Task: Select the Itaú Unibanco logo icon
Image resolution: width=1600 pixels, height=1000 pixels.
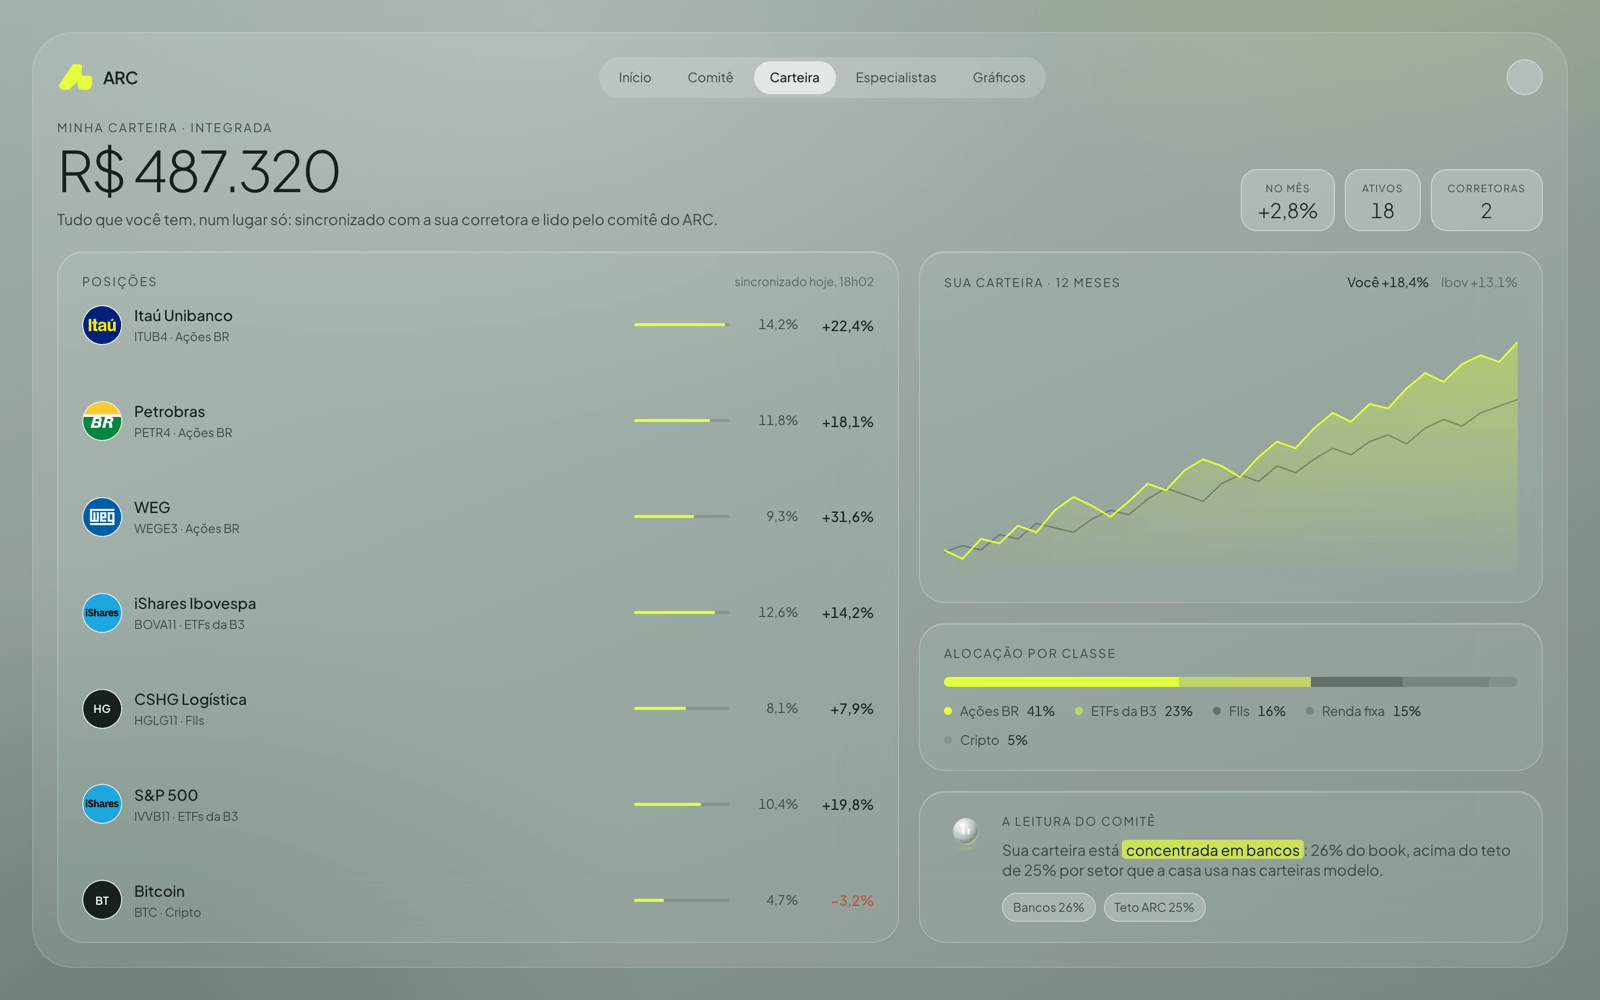Action: [x=102, y=325]
